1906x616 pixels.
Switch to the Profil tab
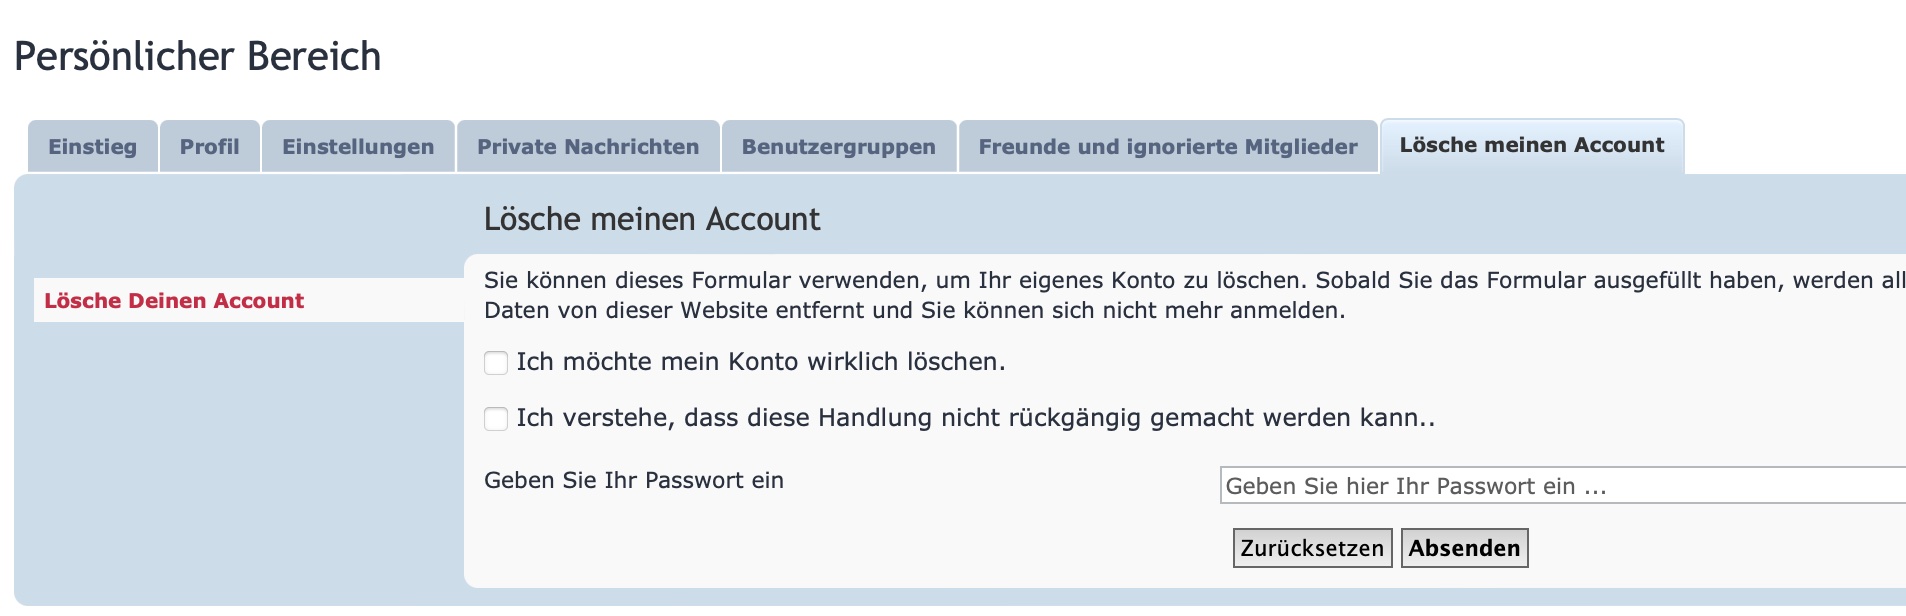pos(209,147)
